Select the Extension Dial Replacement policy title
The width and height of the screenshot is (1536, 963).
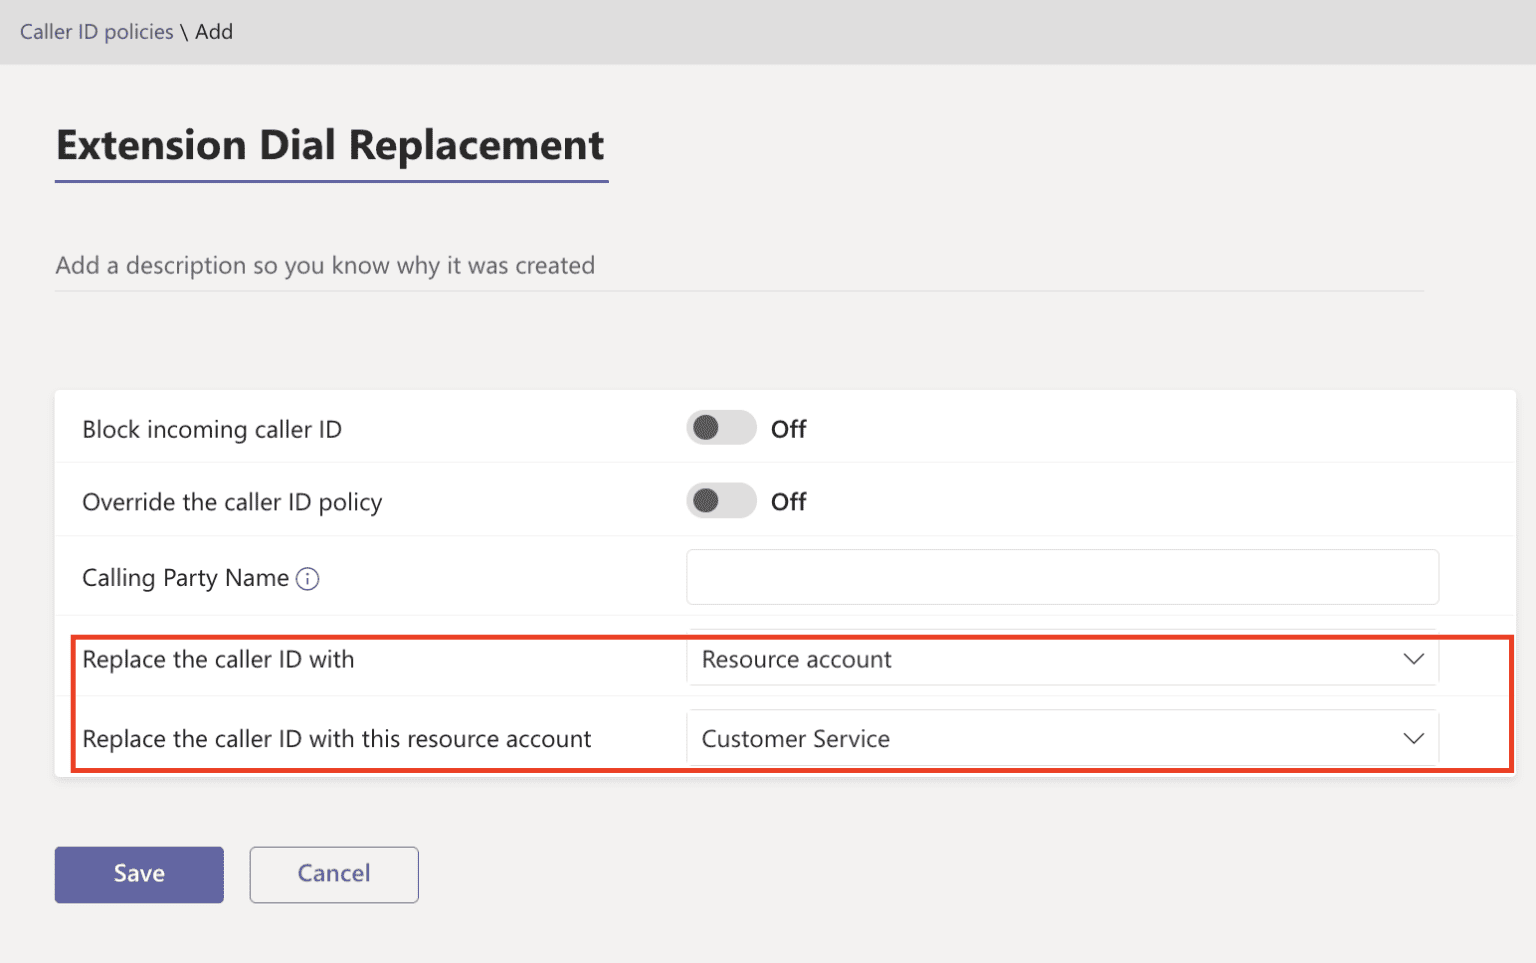tap(330, 145)
